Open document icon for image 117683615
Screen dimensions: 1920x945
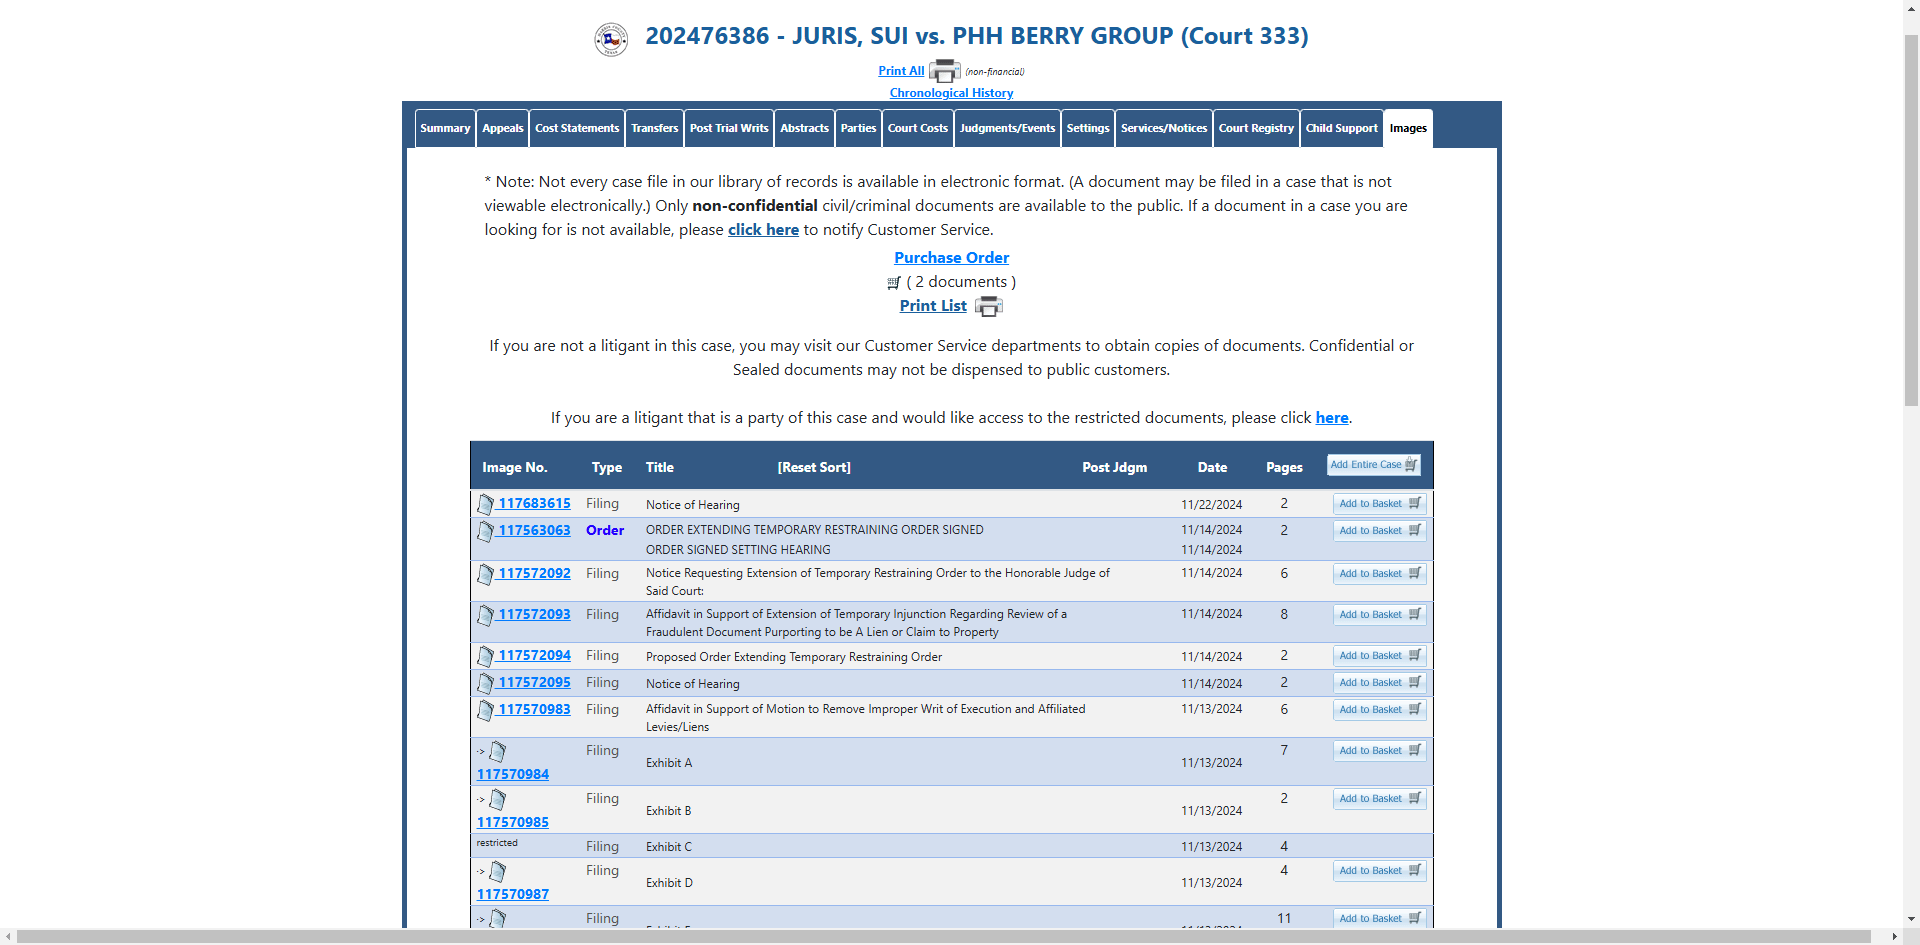coord(486,504)
